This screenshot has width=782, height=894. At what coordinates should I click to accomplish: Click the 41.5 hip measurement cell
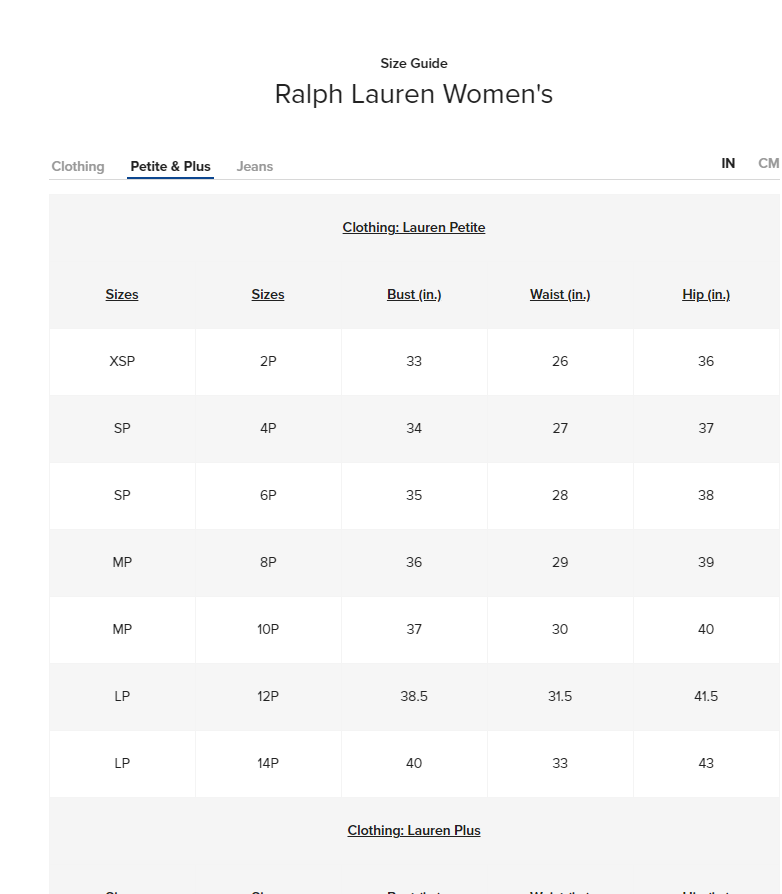[706, 696]
